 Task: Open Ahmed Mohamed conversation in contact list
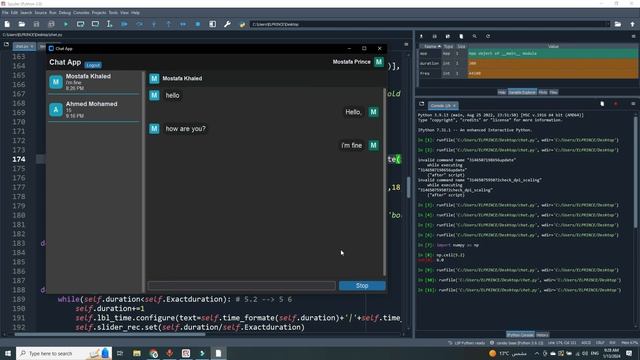point(94,110)
